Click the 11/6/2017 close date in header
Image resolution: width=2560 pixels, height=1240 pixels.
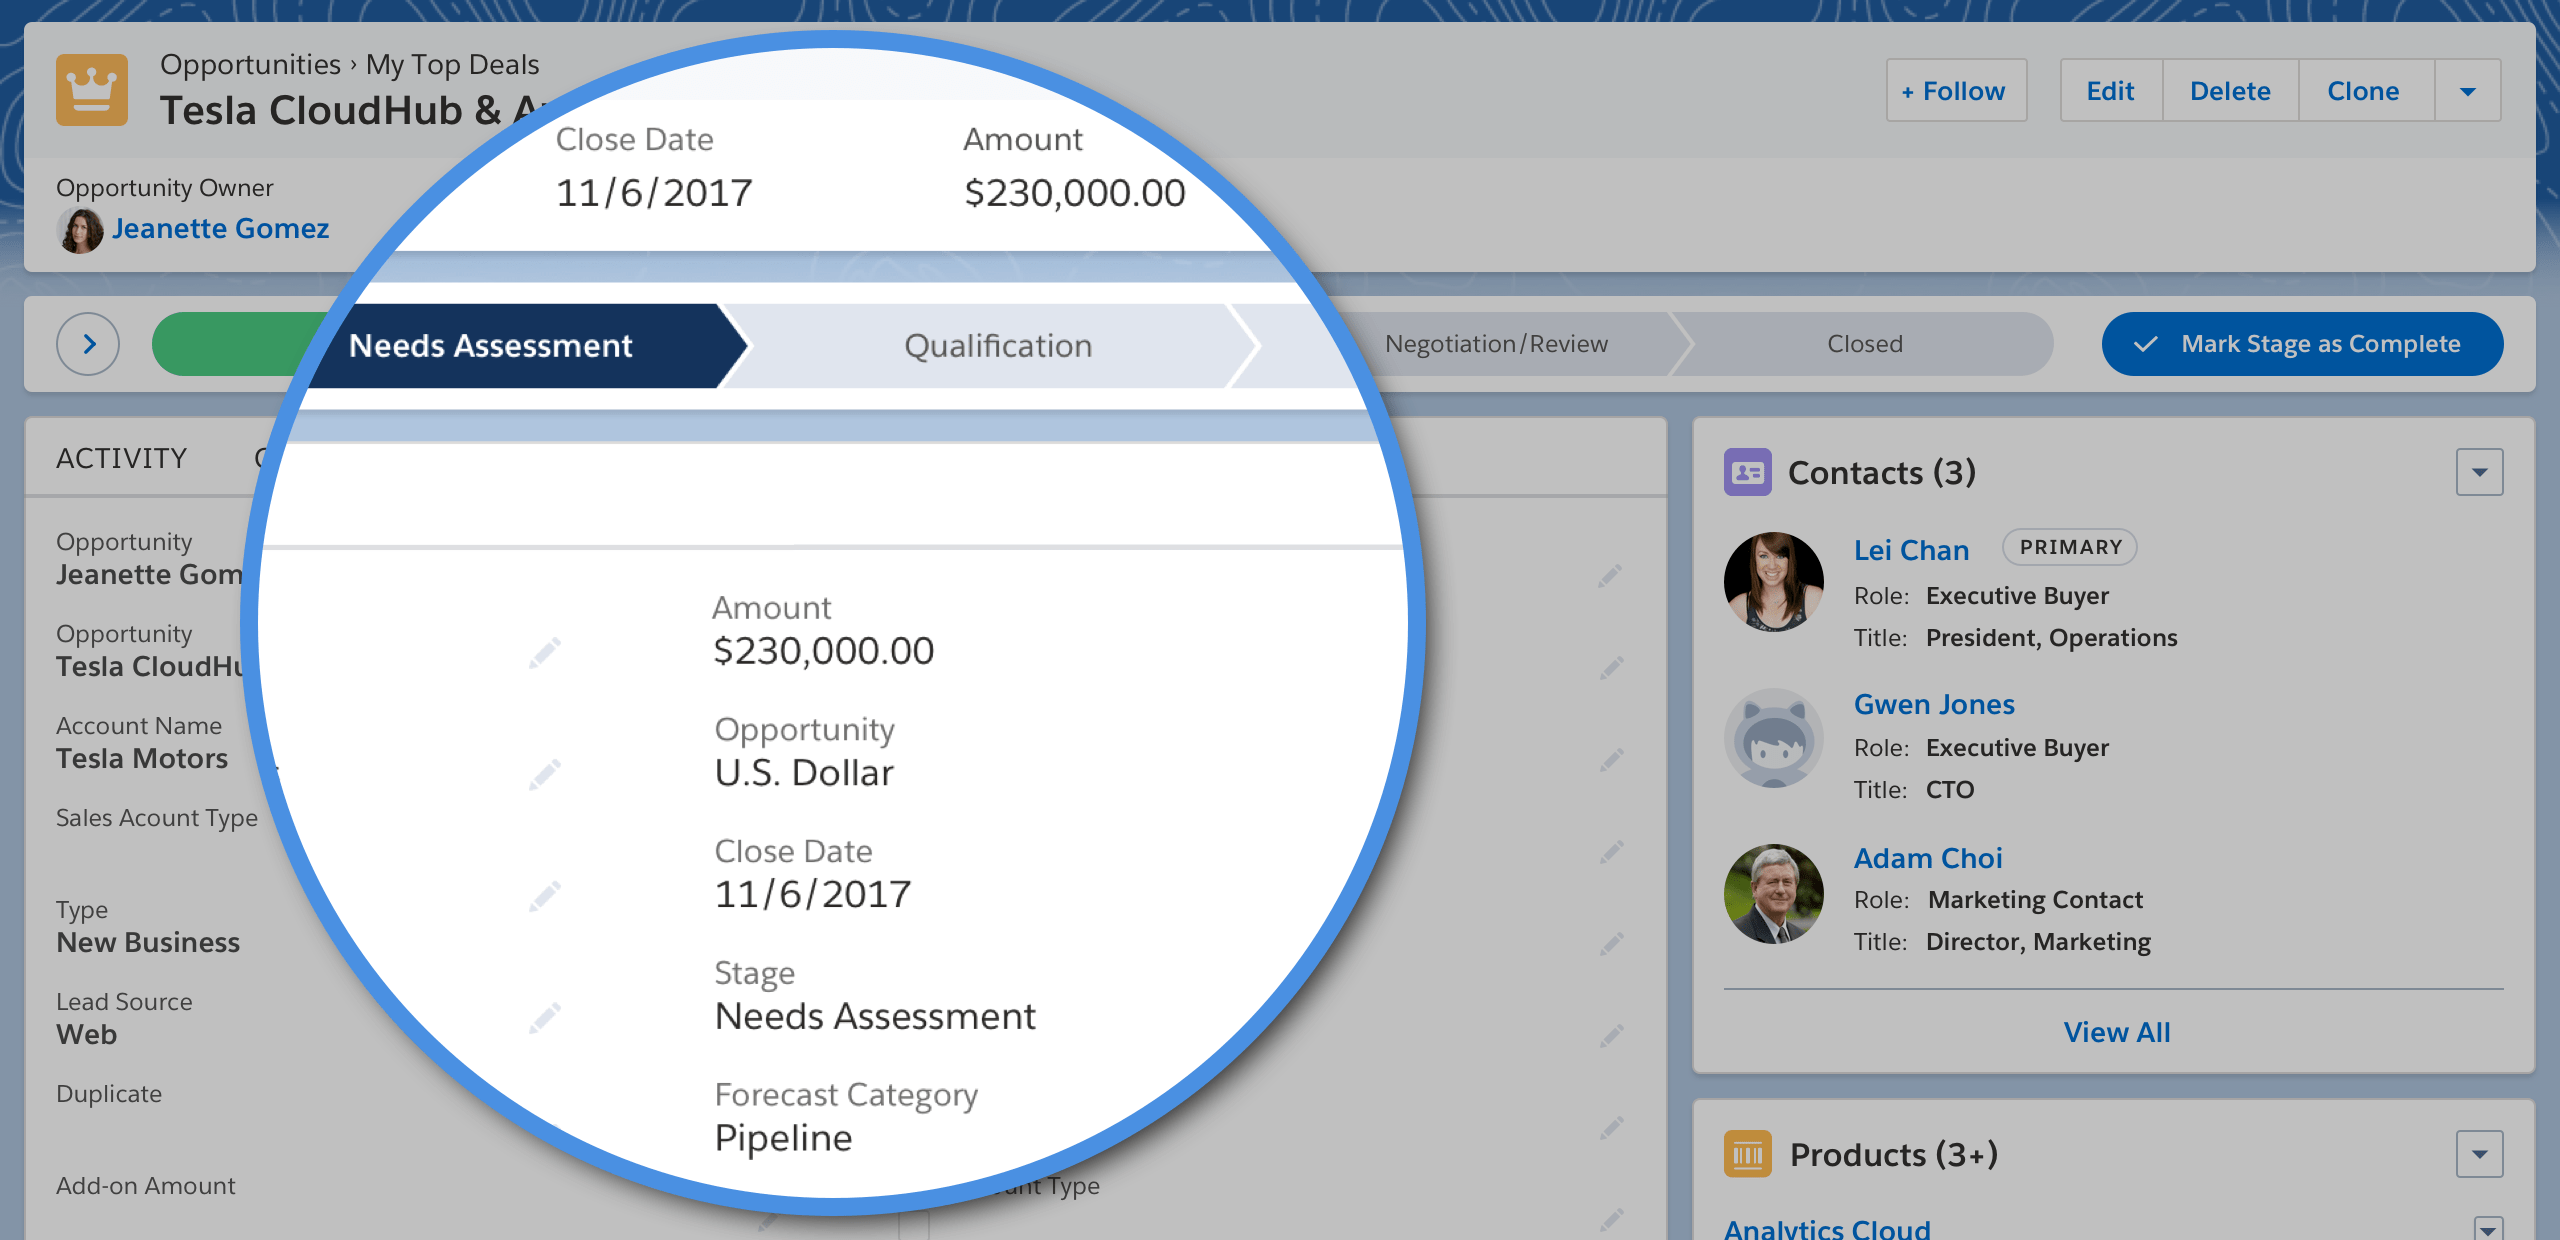pyautogui.click(x=654, y=192)
